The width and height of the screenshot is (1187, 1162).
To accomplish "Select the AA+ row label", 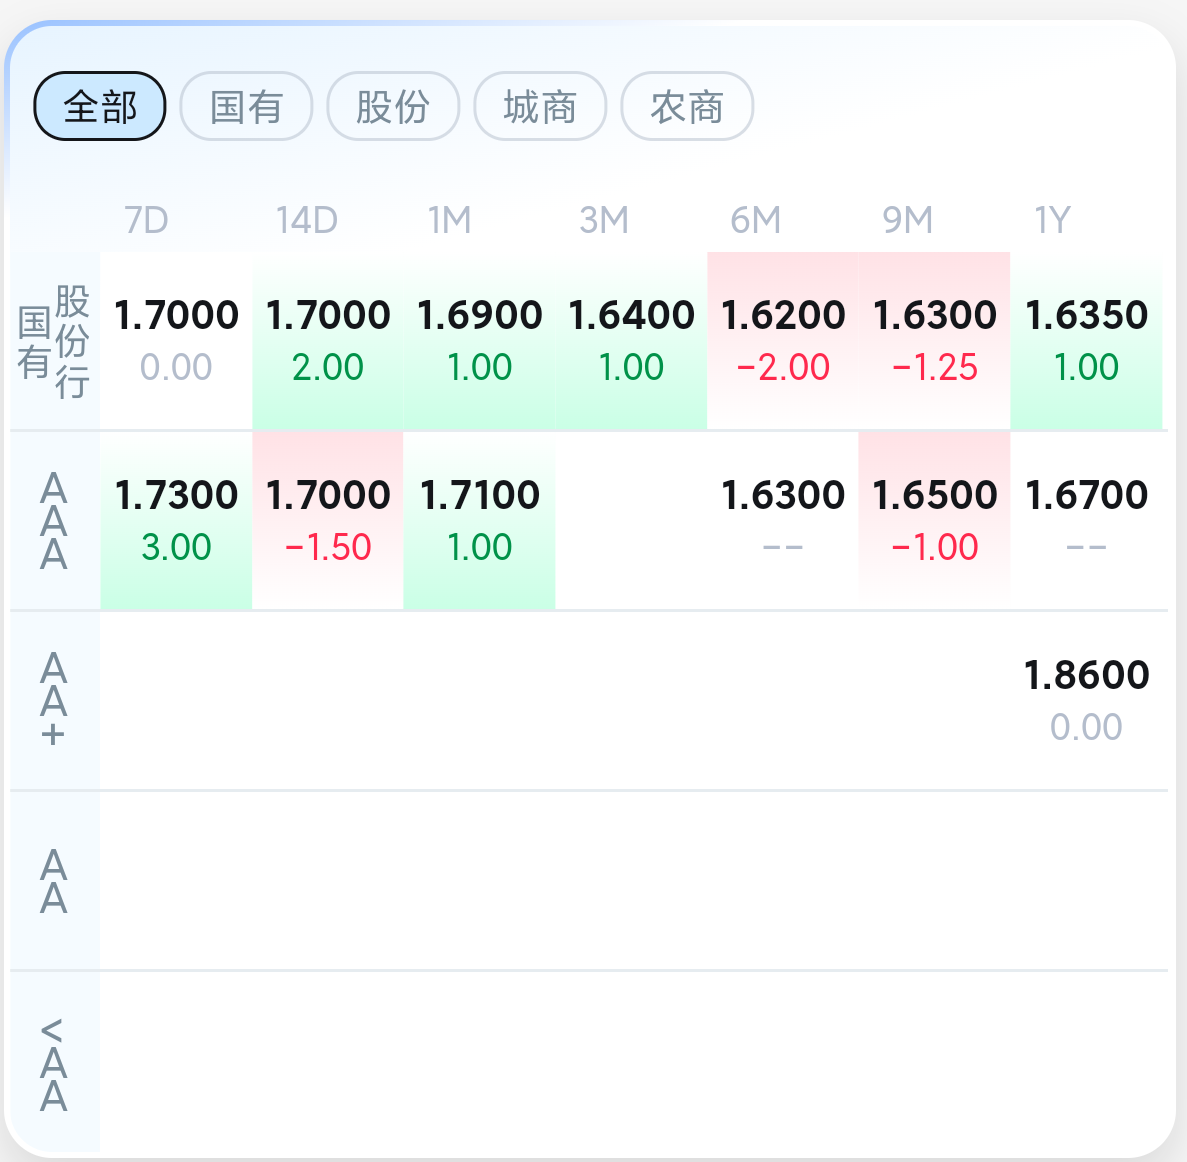I will pyautogui.click(x=53, y=700).
